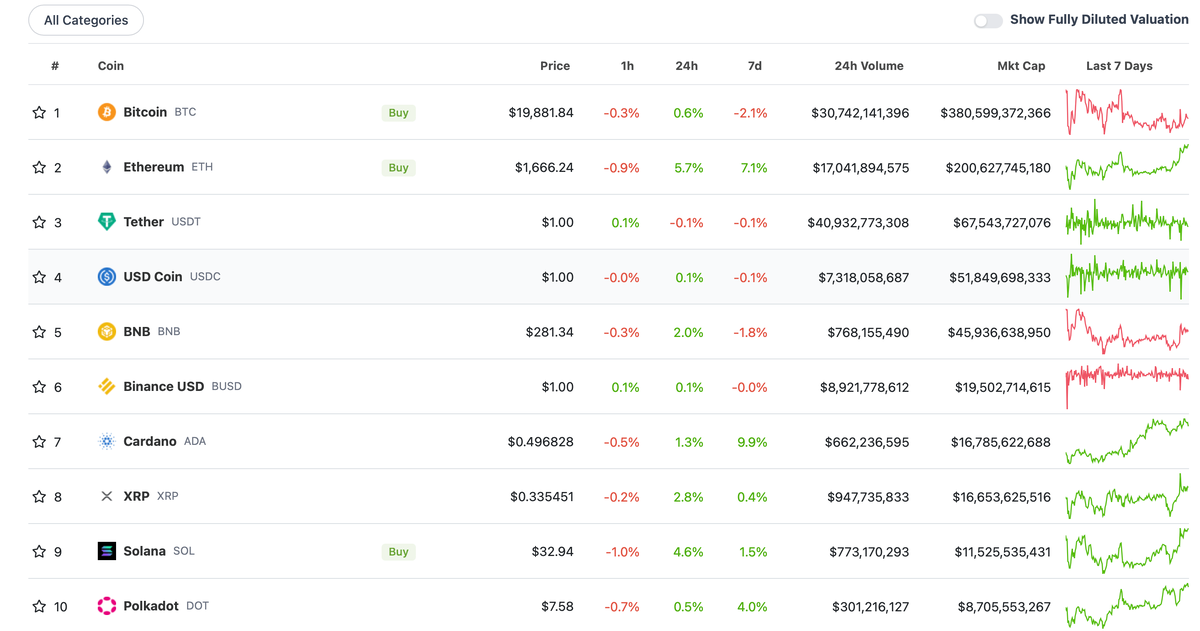Select Polkadot market cap $8,705,553,267

pos(1004,607)
